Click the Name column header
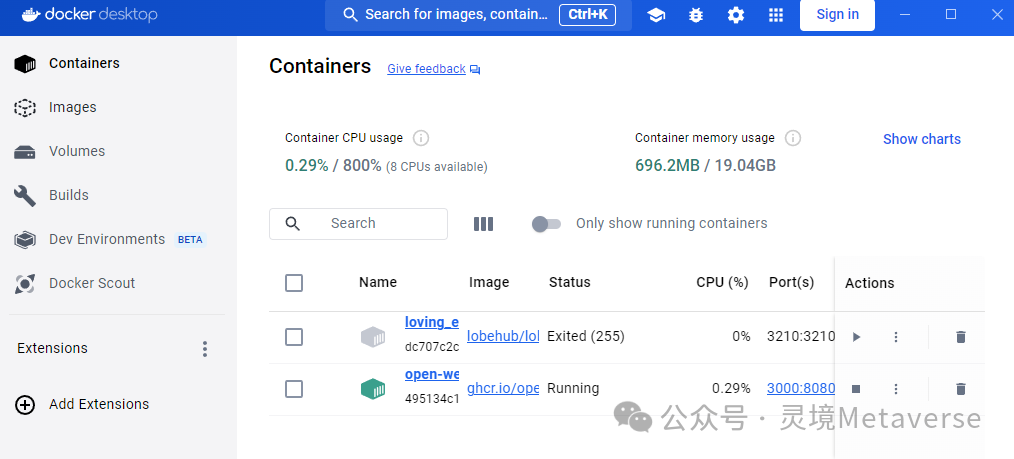The height and width of the screenshot is (459, 1014). tap(378, 283)
